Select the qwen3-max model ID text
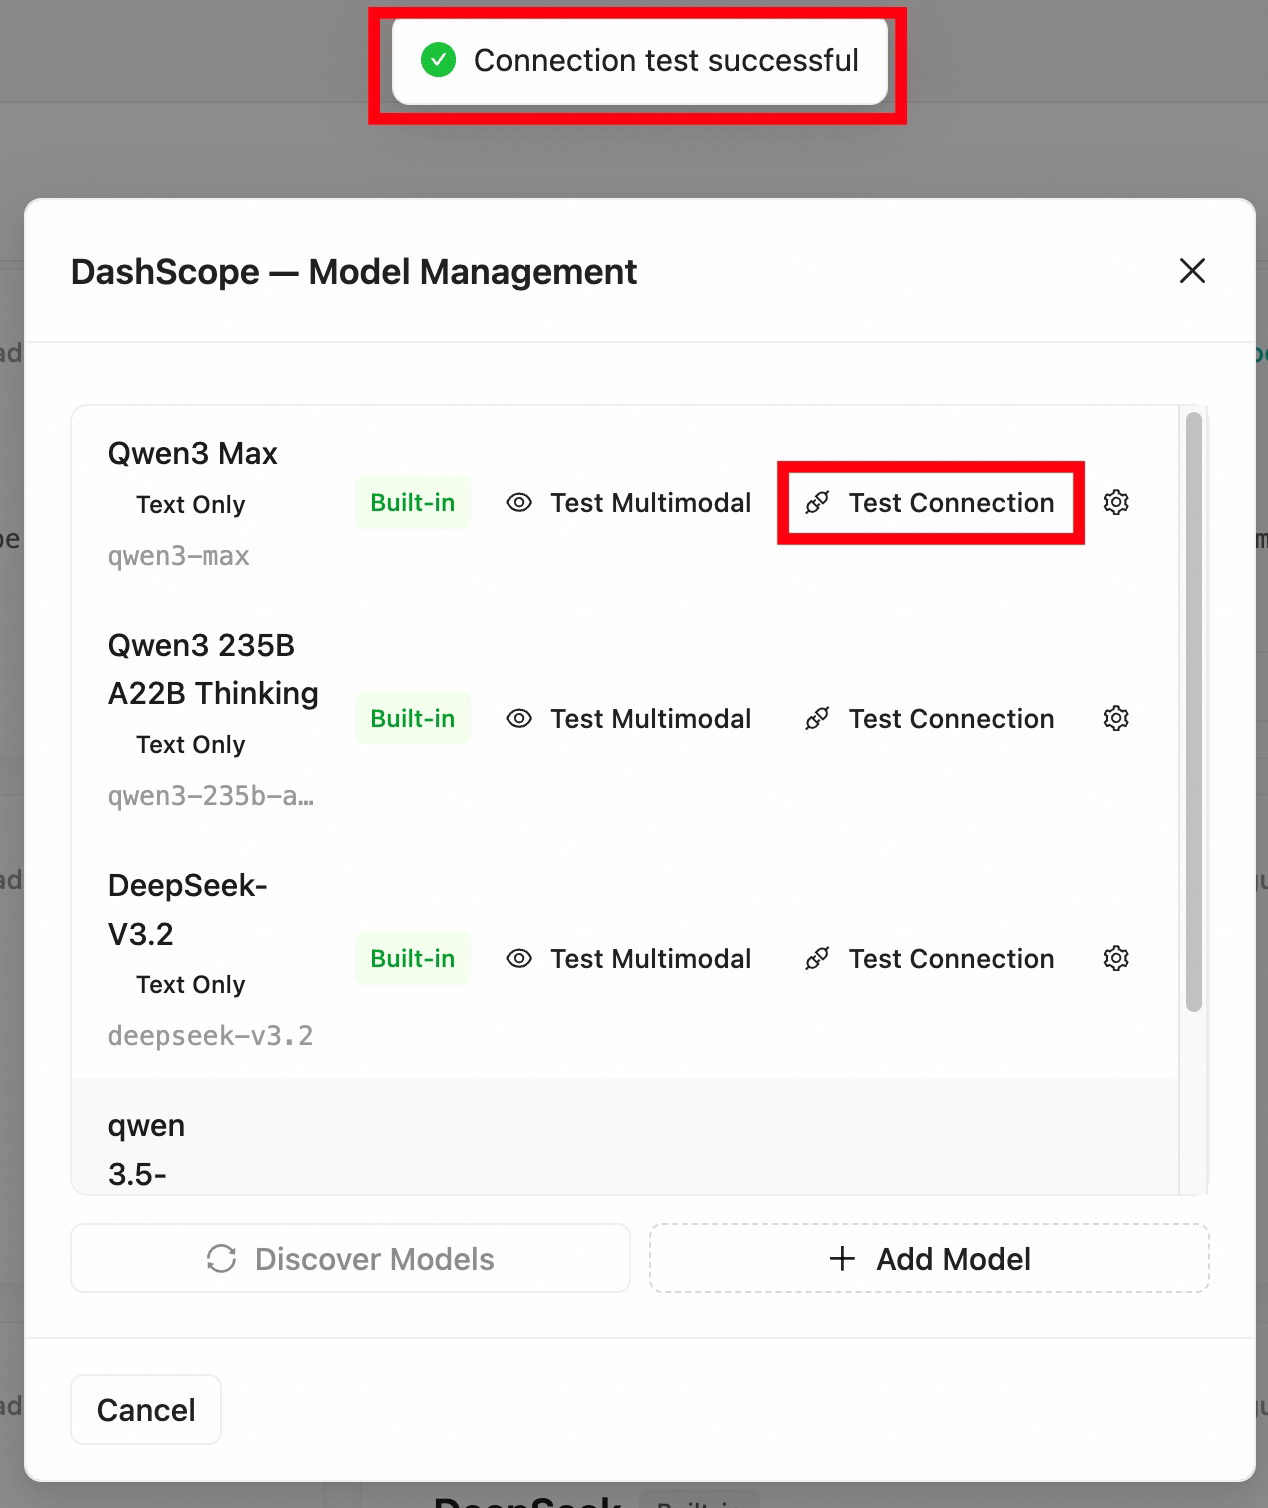This screenshot has height=1508, width=1268. 179,556
